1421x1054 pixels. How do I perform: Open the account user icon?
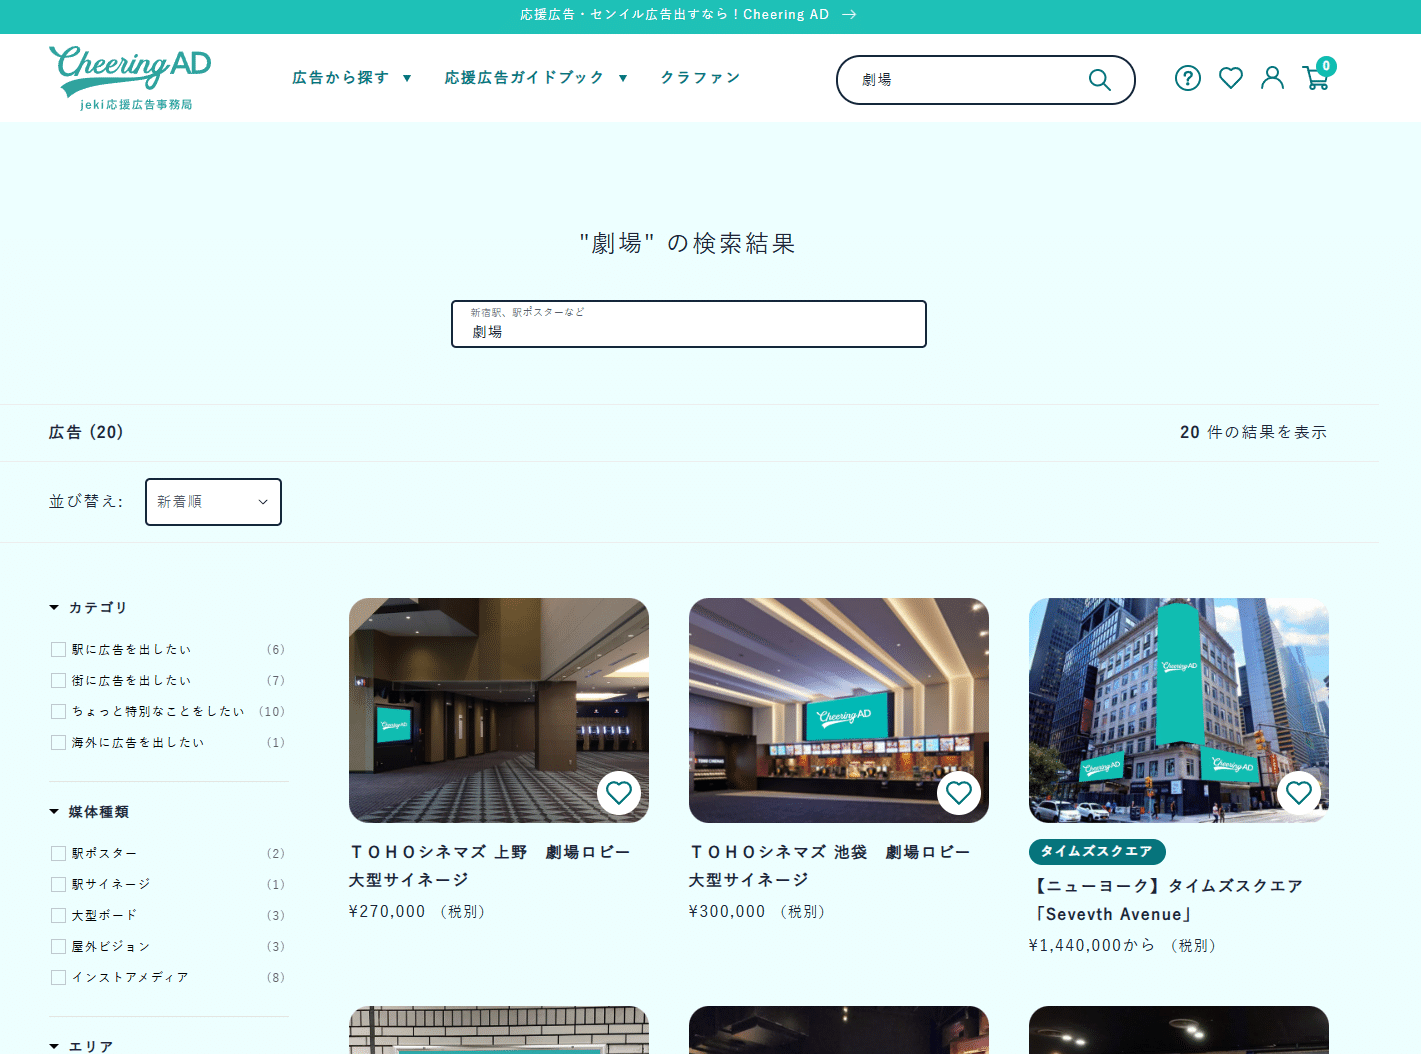[1272, 78]
